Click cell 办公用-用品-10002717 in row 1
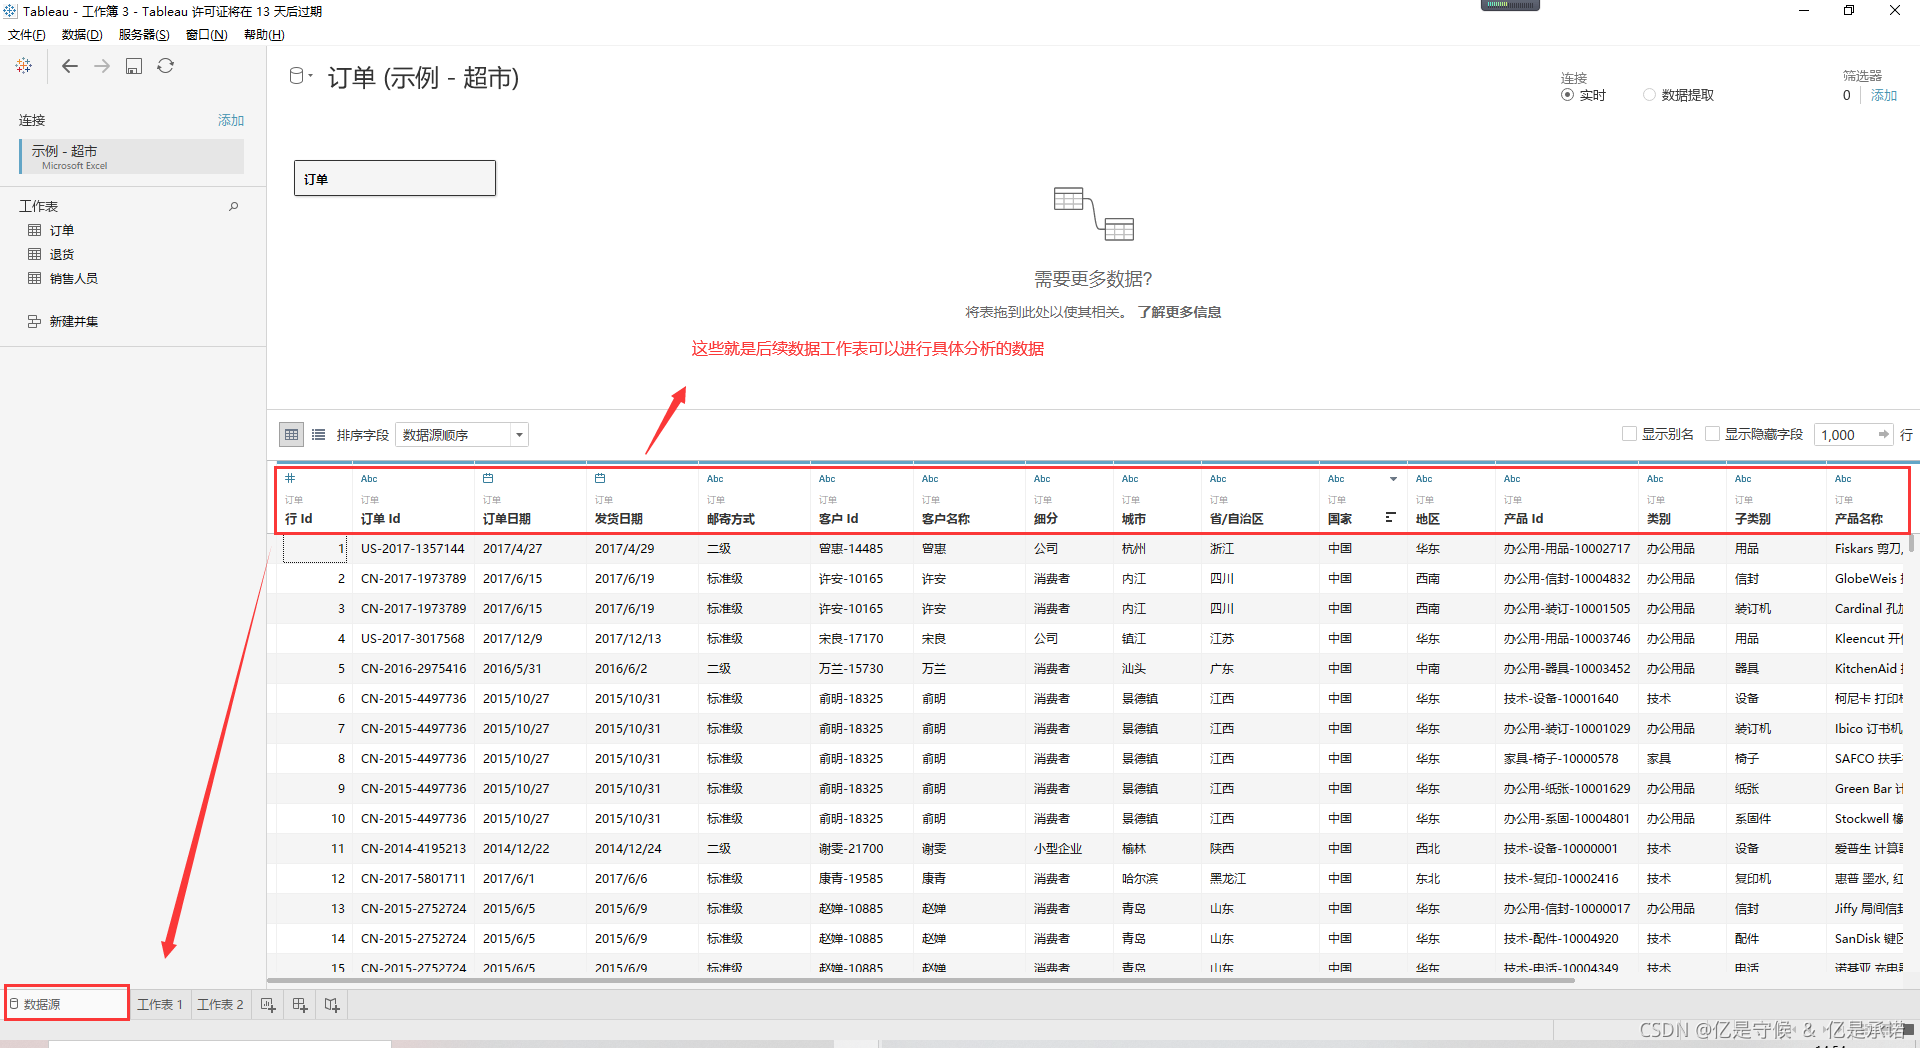This screenshot has width=1920, height=1048. tap(1567, 548)
